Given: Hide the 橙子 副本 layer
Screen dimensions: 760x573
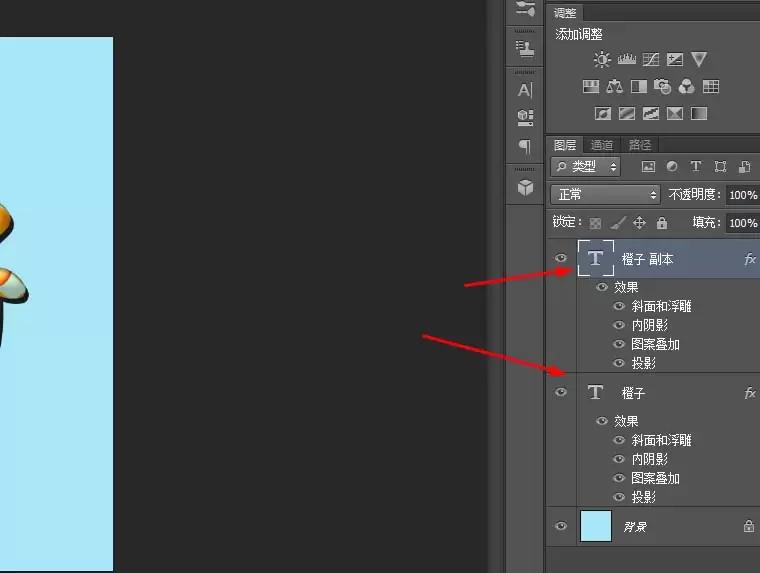Looking at the screenshot, I should pyautogui.click(x=561, y=258).
